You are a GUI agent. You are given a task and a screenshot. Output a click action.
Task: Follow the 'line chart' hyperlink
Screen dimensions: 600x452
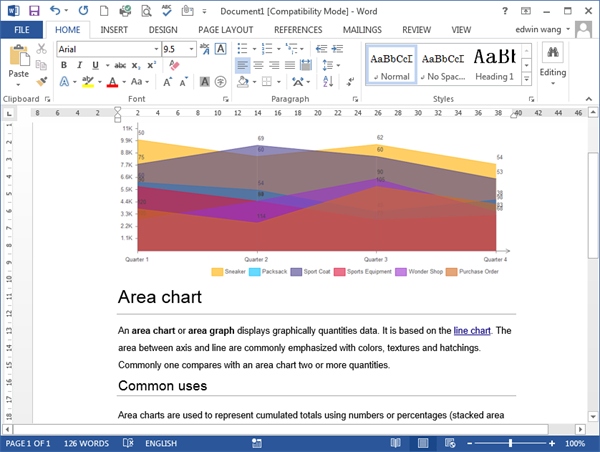coord(472,330)
